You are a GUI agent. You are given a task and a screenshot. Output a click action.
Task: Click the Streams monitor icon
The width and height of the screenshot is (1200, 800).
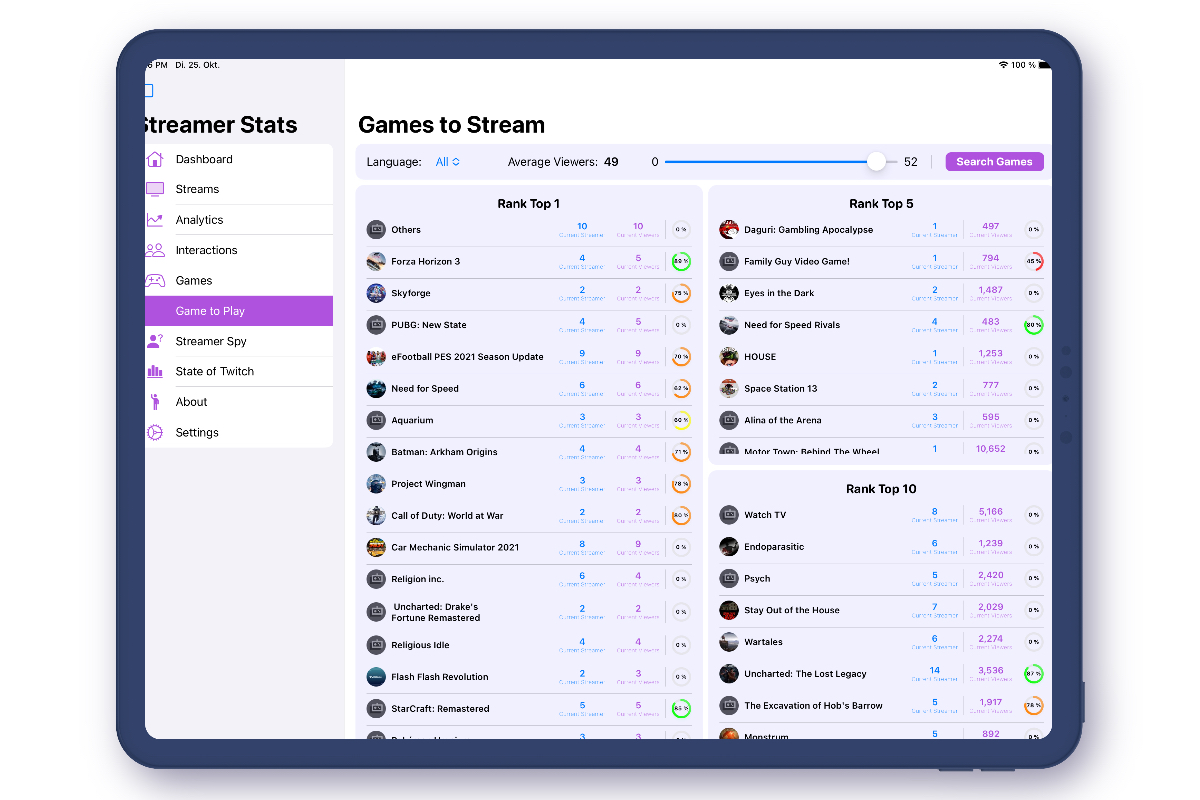[x=155, y=188]
